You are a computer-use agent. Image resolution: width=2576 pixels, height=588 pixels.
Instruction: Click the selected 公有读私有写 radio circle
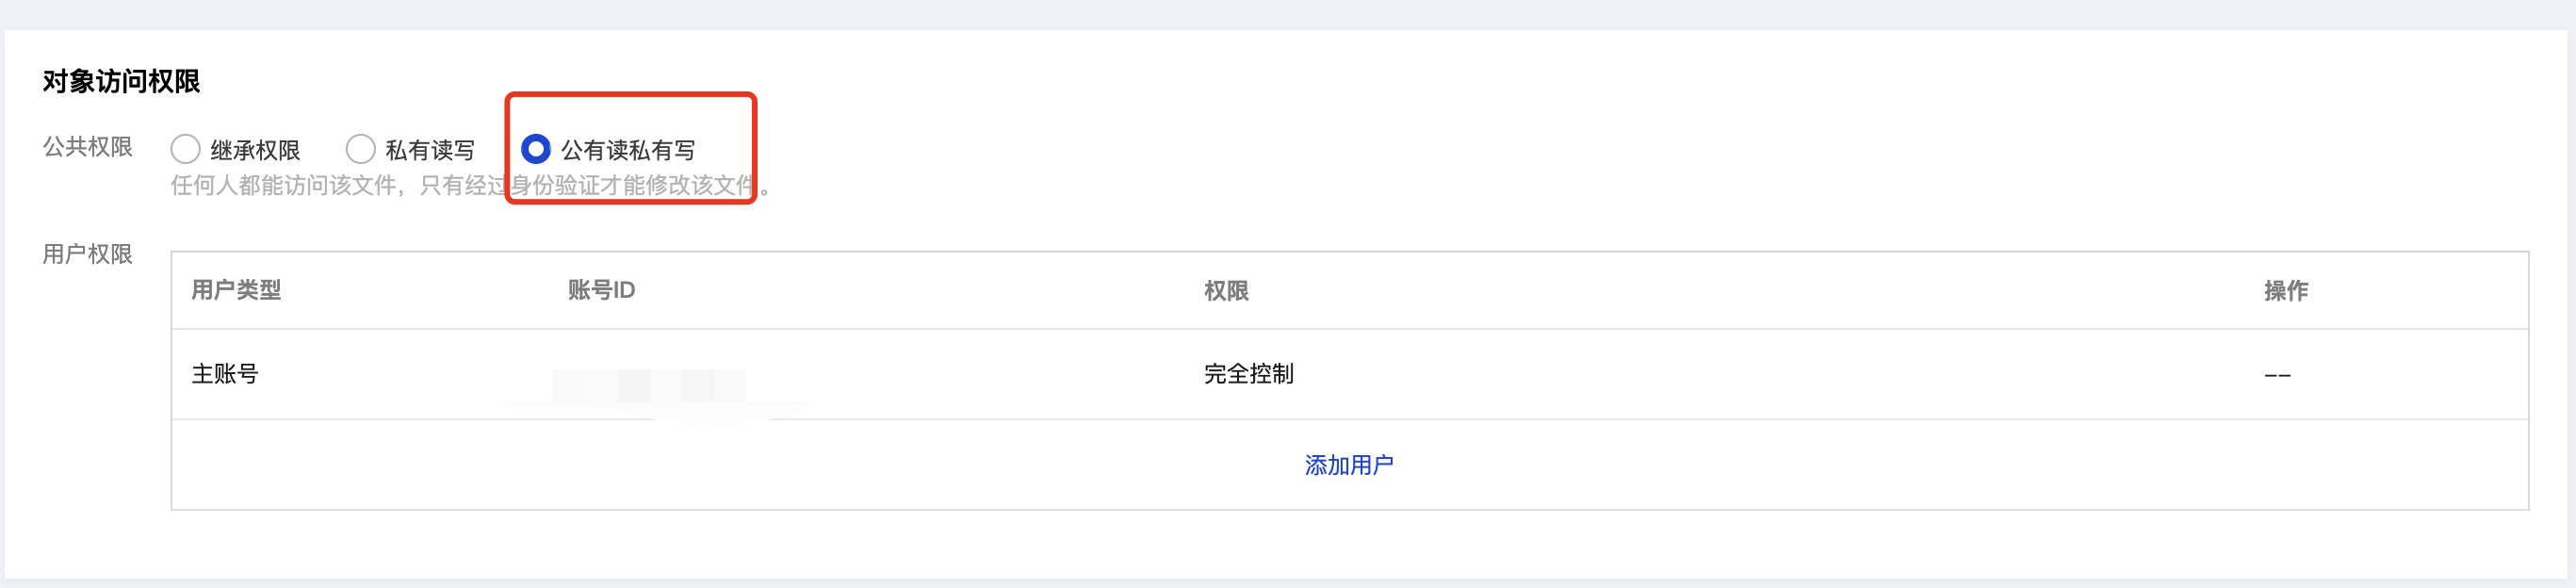point(536,149)
